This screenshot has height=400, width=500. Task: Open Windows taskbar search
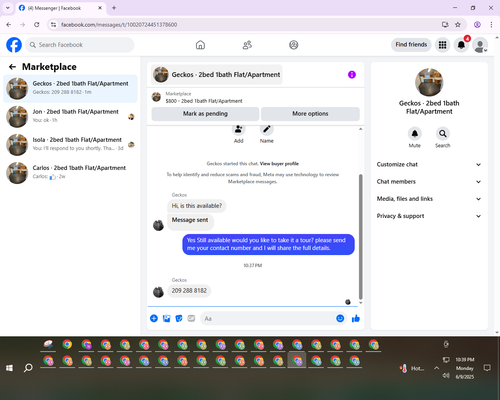coord(28,368)
